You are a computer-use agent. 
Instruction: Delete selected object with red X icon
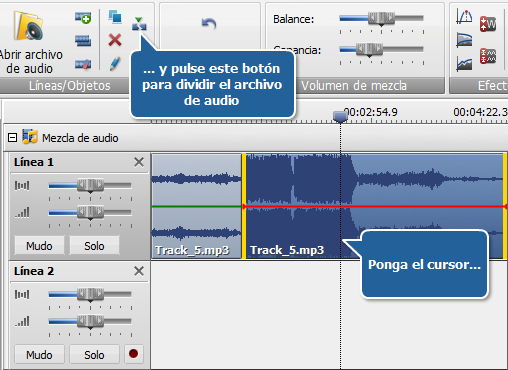115,40
